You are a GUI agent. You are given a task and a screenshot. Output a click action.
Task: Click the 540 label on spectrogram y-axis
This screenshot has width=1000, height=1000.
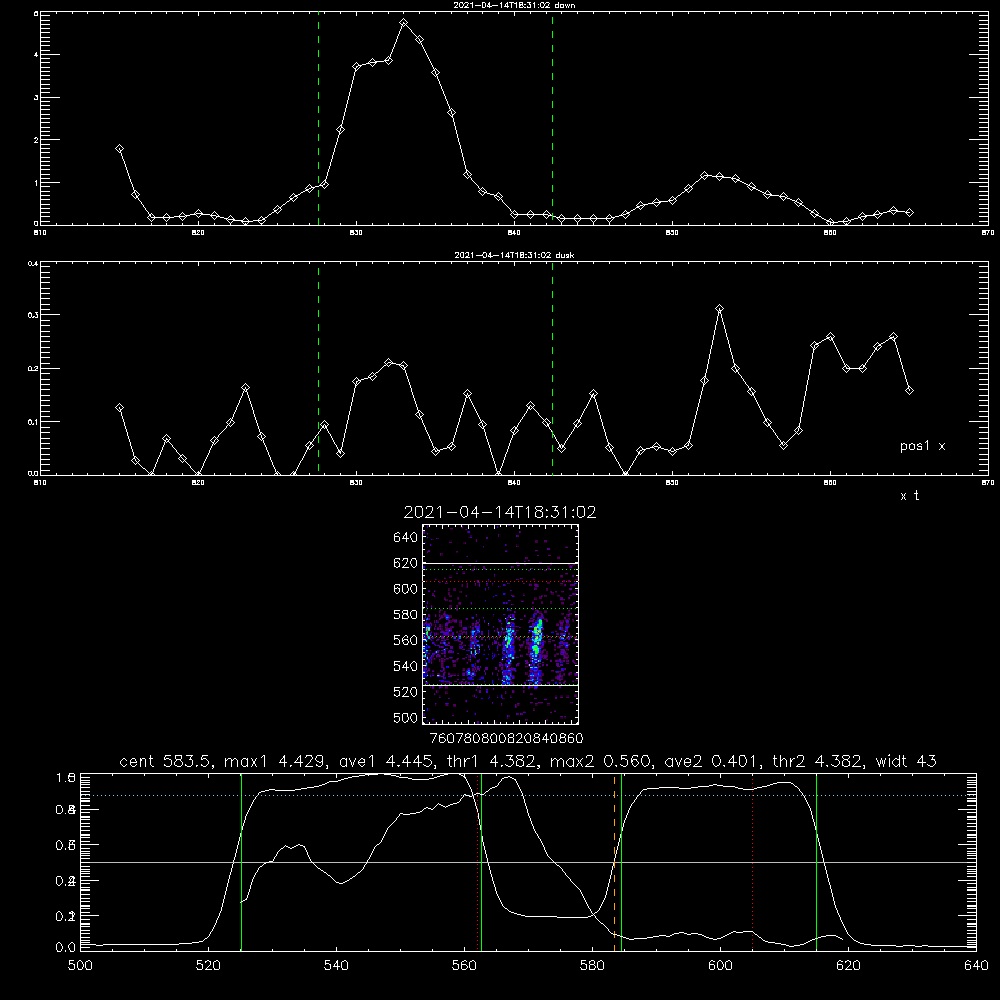(x=406, y=666)
